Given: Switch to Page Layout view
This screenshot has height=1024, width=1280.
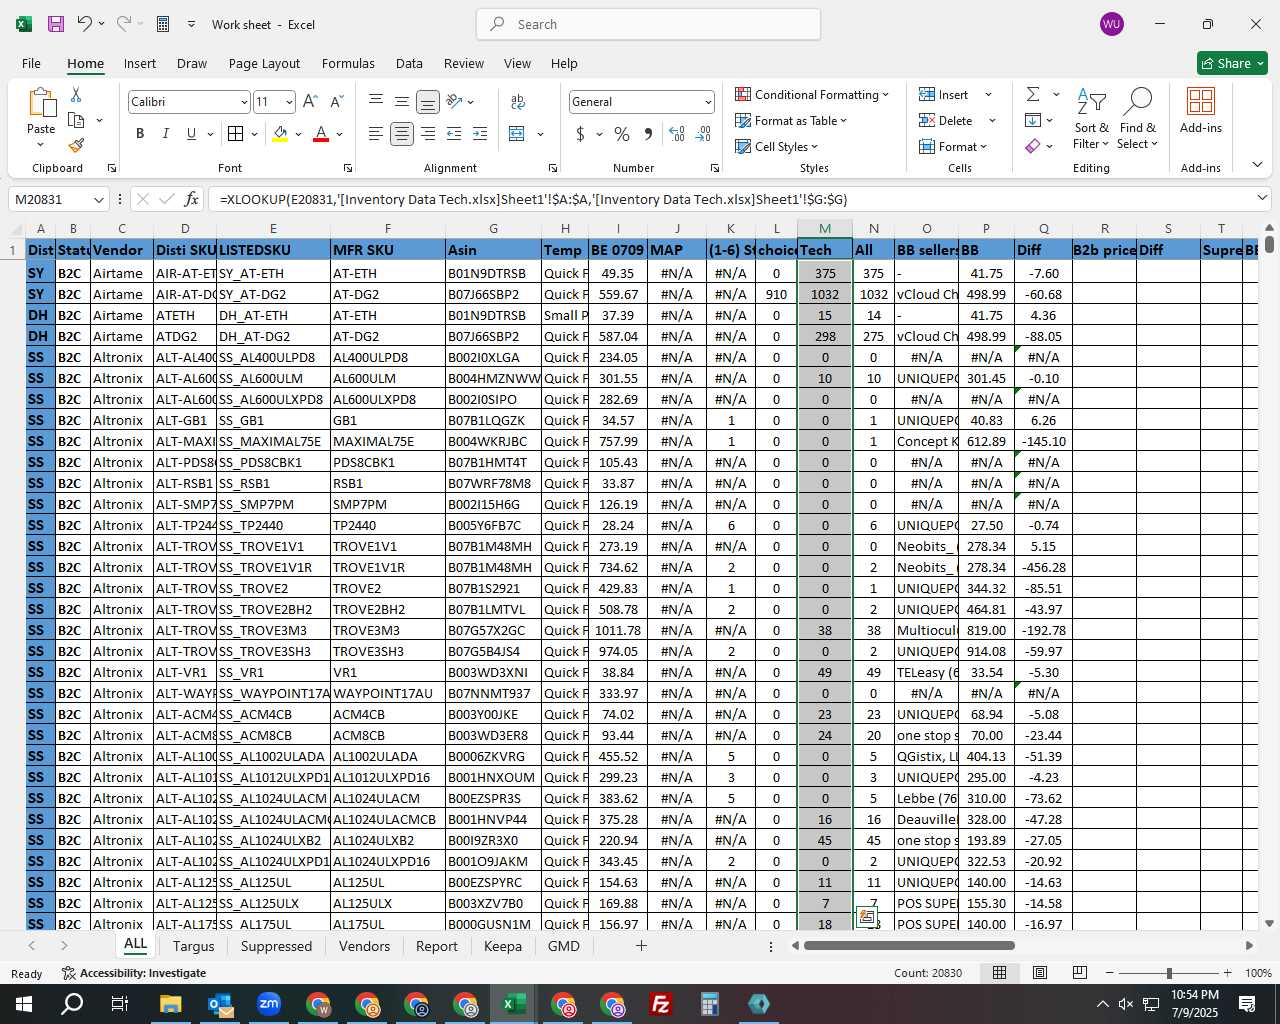Looking at the screenshot, I should coord(1040,973).
